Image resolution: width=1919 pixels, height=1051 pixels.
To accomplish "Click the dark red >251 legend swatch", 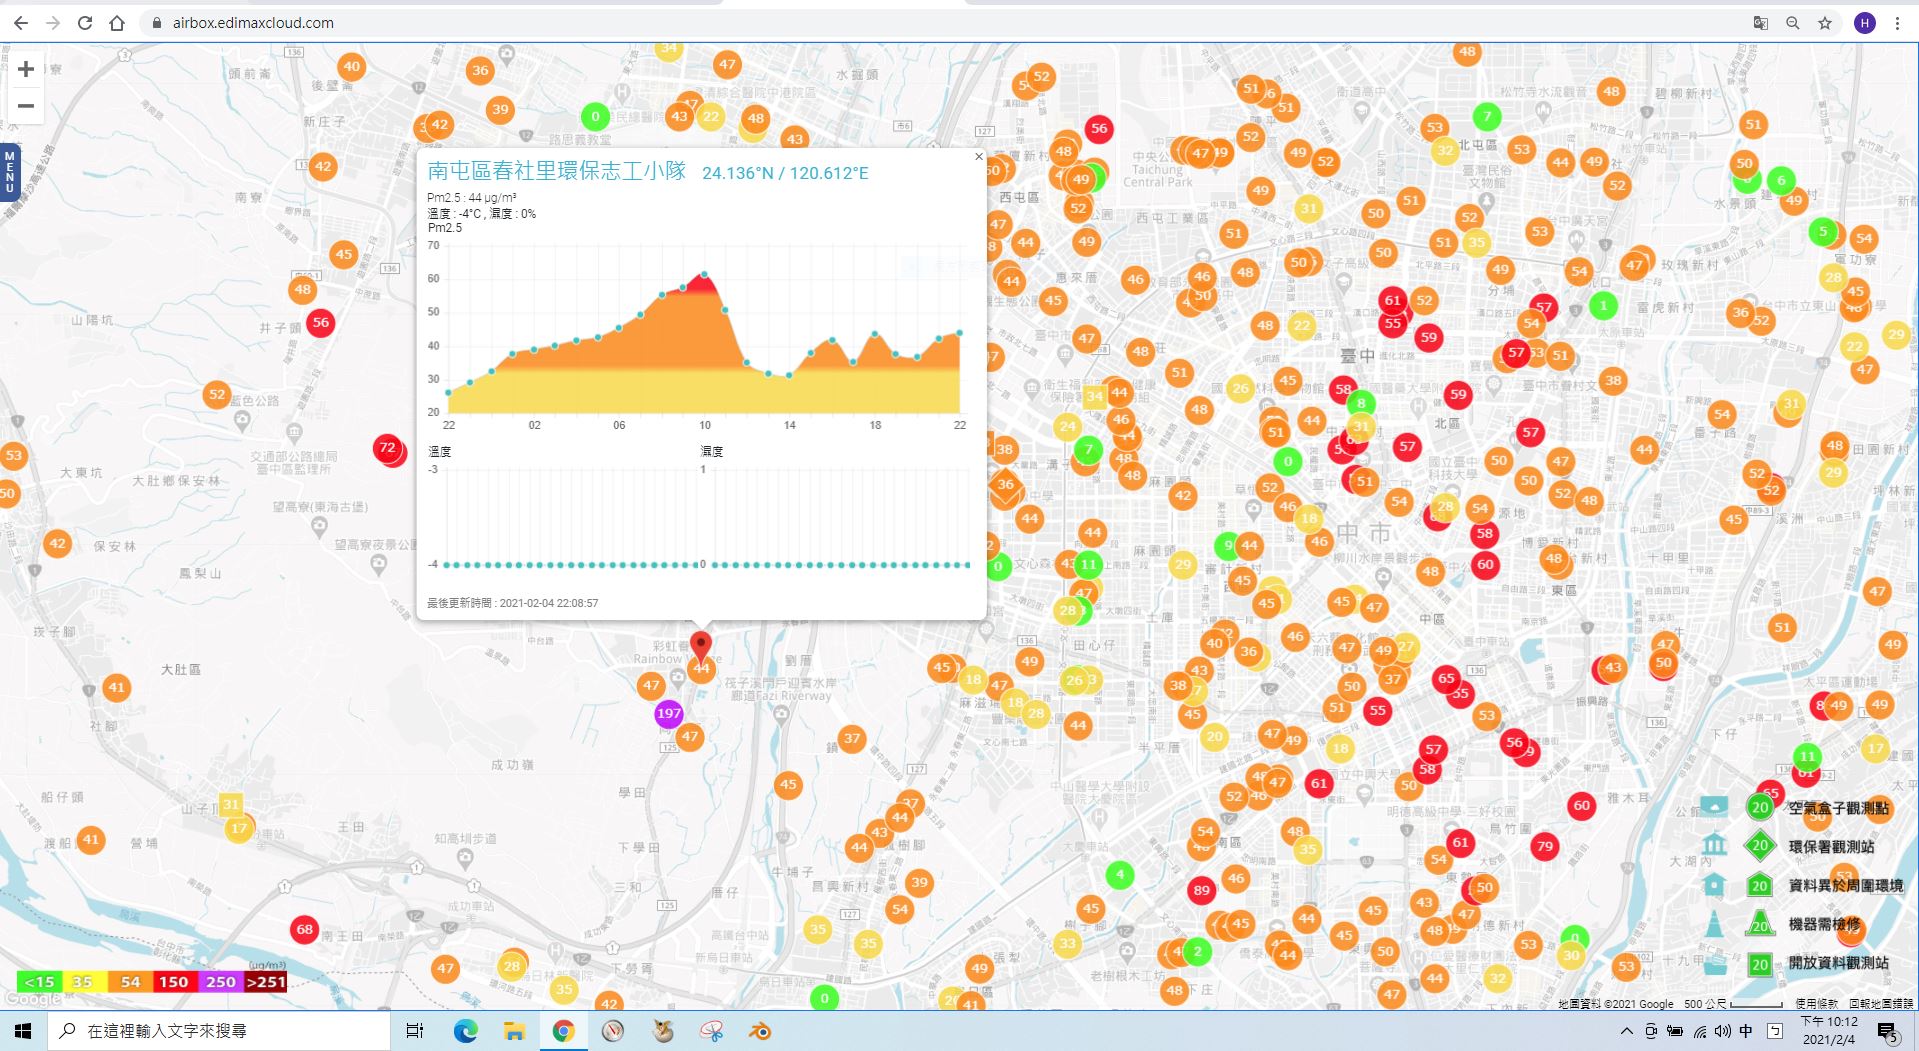I will point(265,982).
